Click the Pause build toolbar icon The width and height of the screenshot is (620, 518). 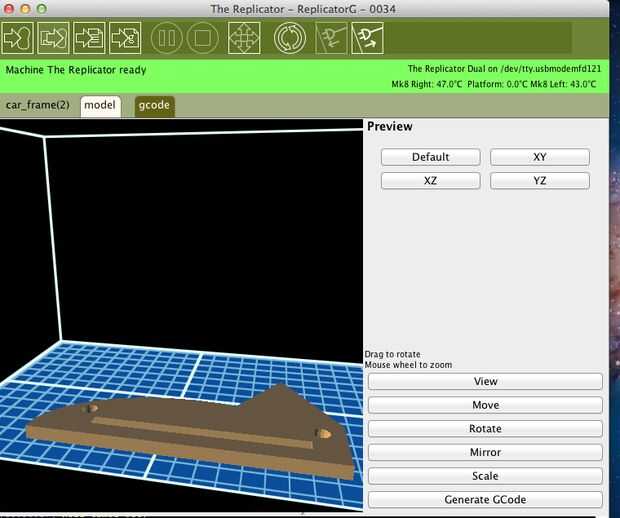click(166, 38)
